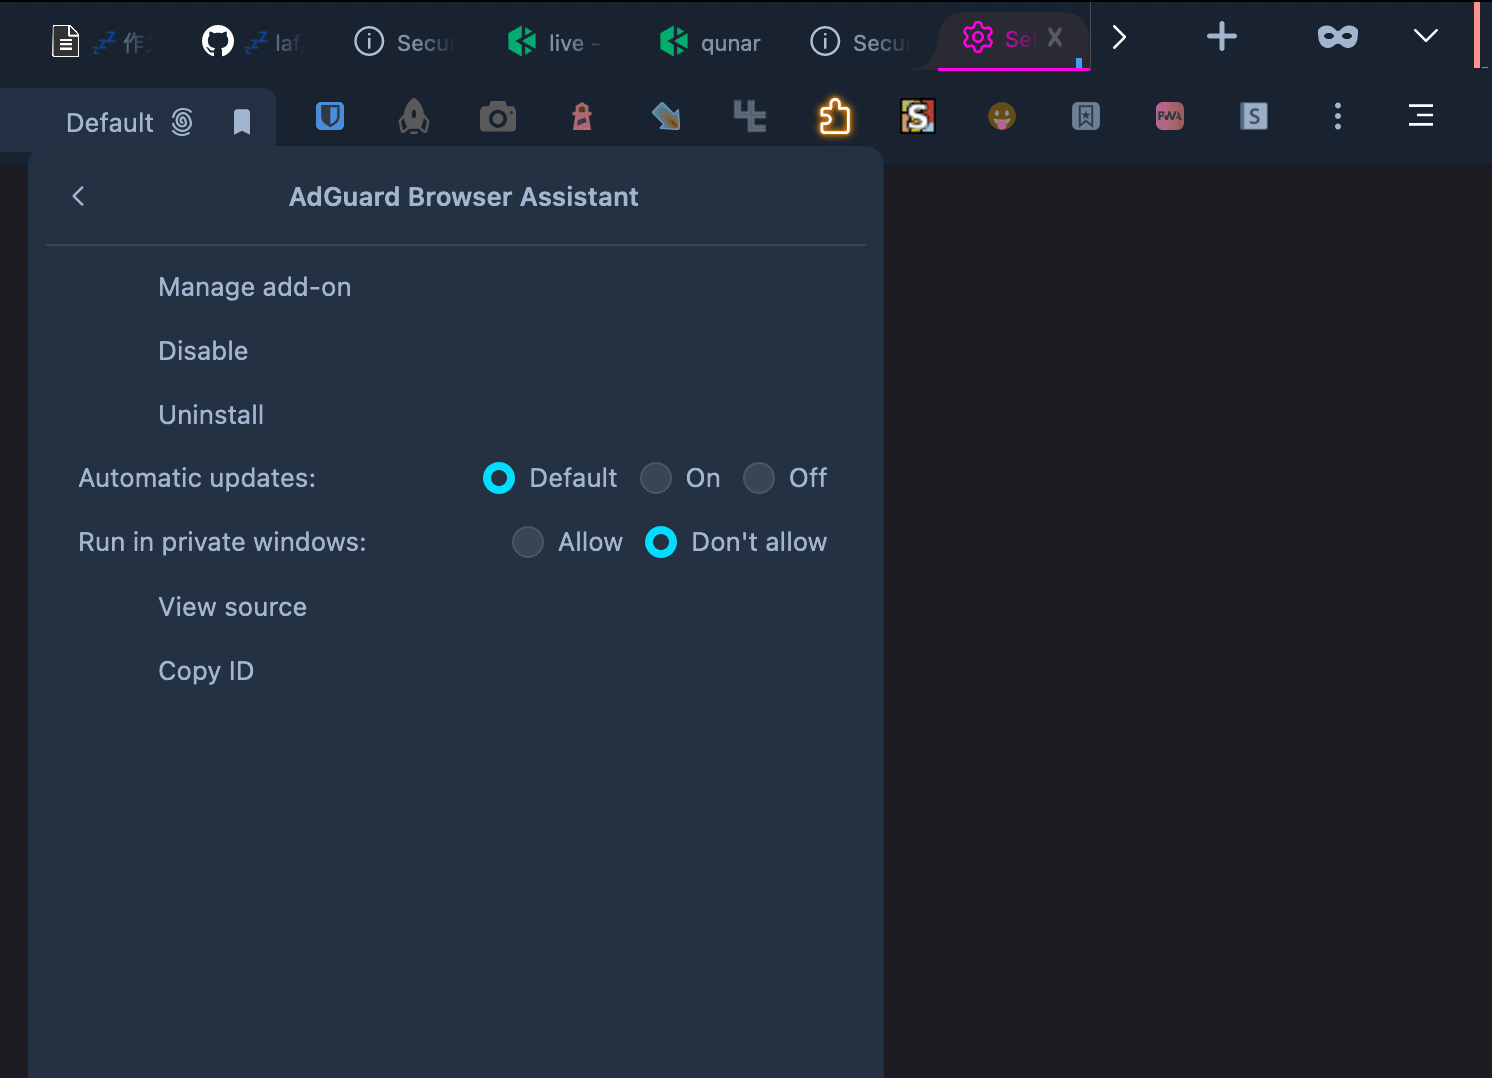Click the private browsing mask icon

1337,36
